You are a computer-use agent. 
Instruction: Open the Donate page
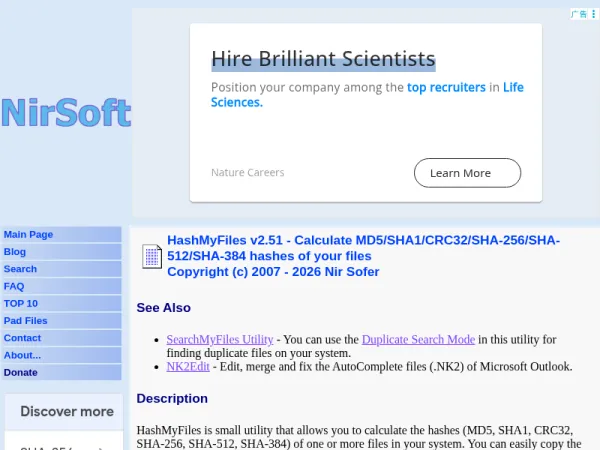tap(61, 372)
